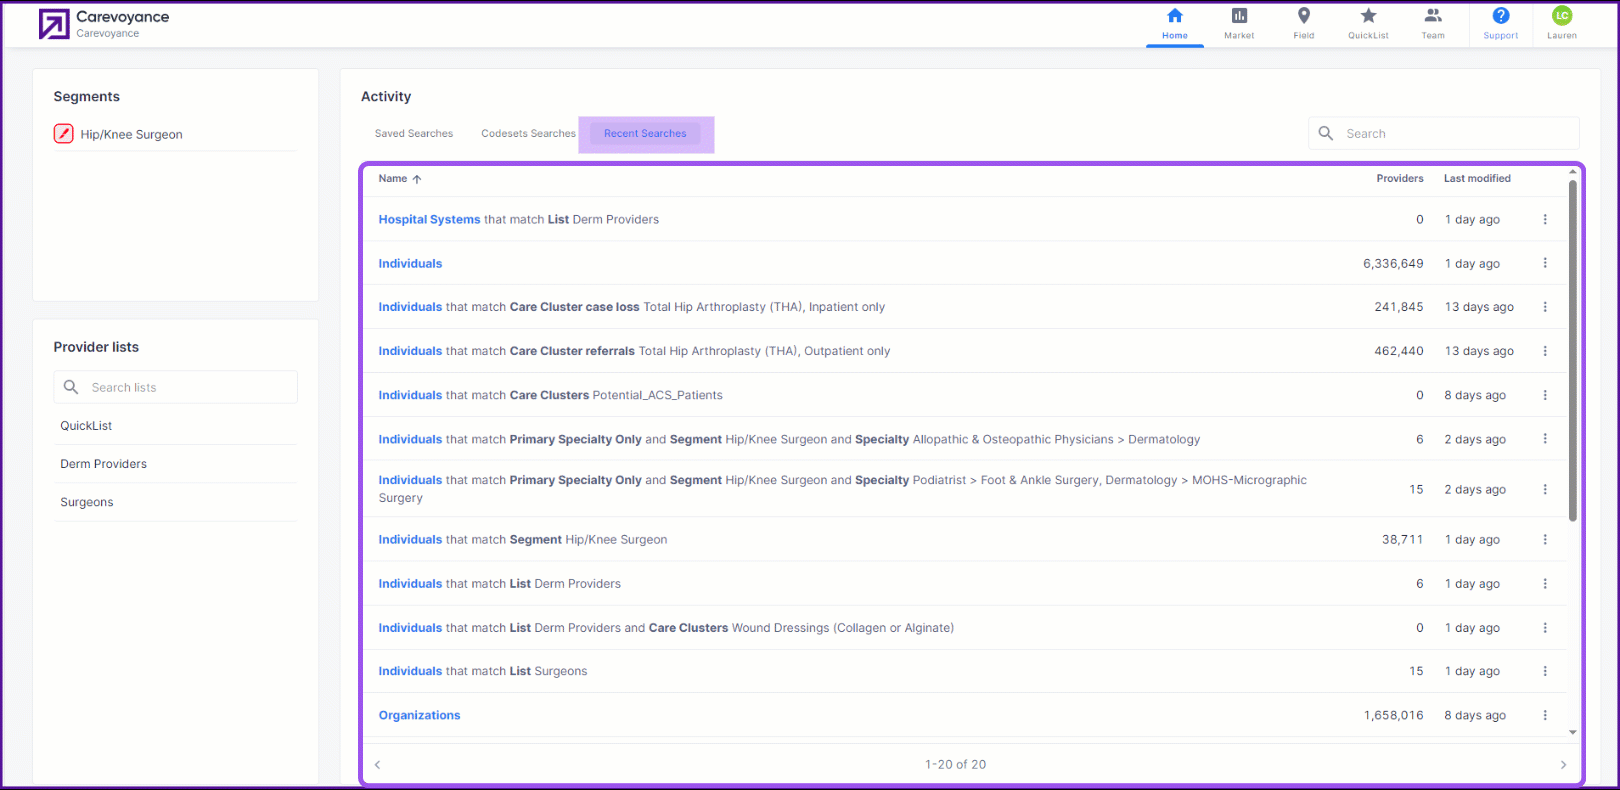1620x790 pixels.
Task: Click the Hip/Knee Surgeon segment icon
Action: [x=64, y=134]
